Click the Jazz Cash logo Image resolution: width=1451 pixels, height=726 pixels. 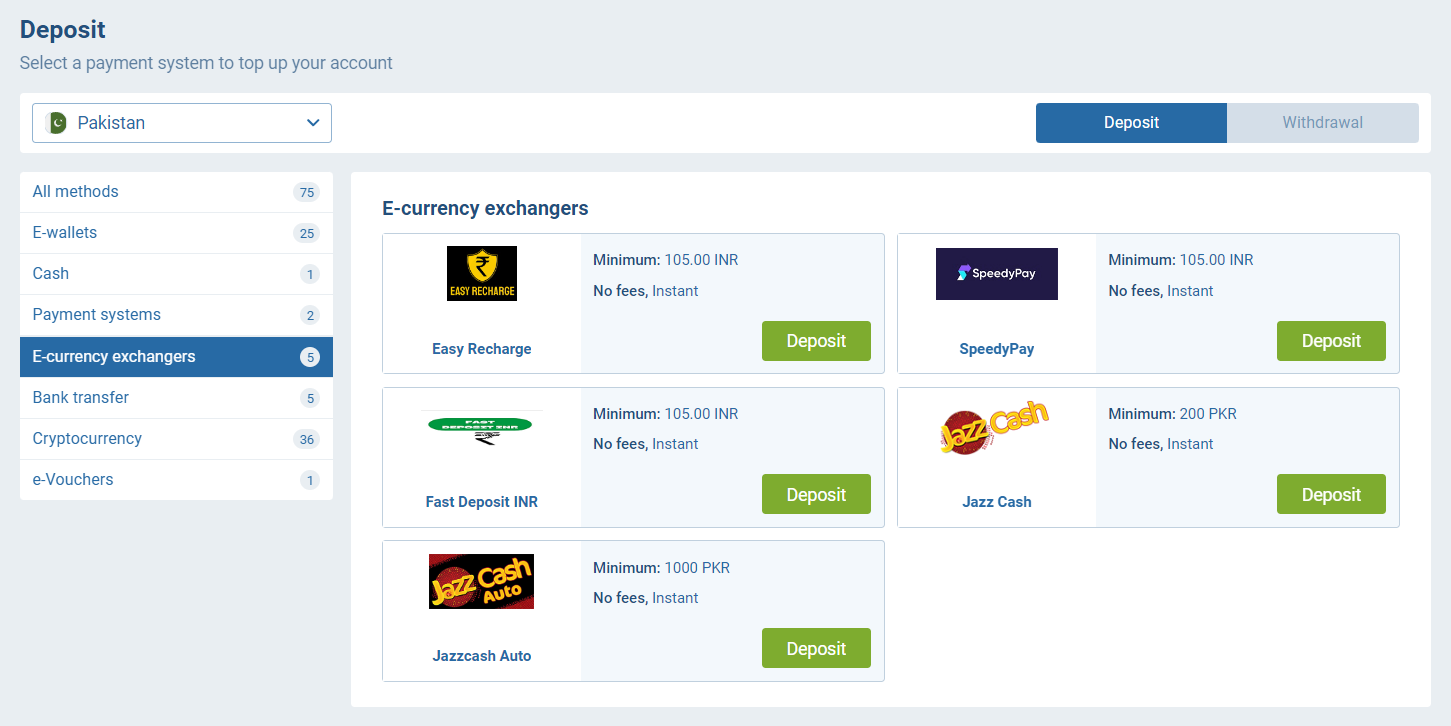pos(994,427)
